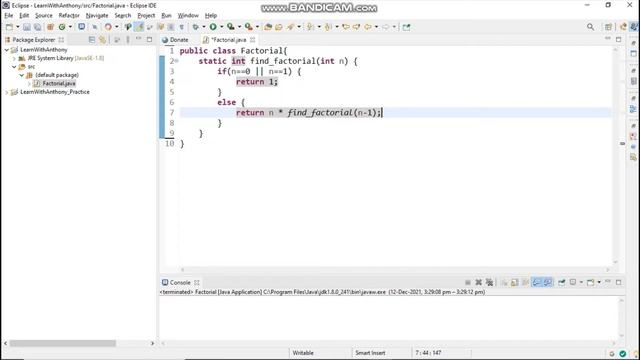Viewport: 640px width, 360px height.
Task: Click the New file toolbar icon
Action: [9, 27]
